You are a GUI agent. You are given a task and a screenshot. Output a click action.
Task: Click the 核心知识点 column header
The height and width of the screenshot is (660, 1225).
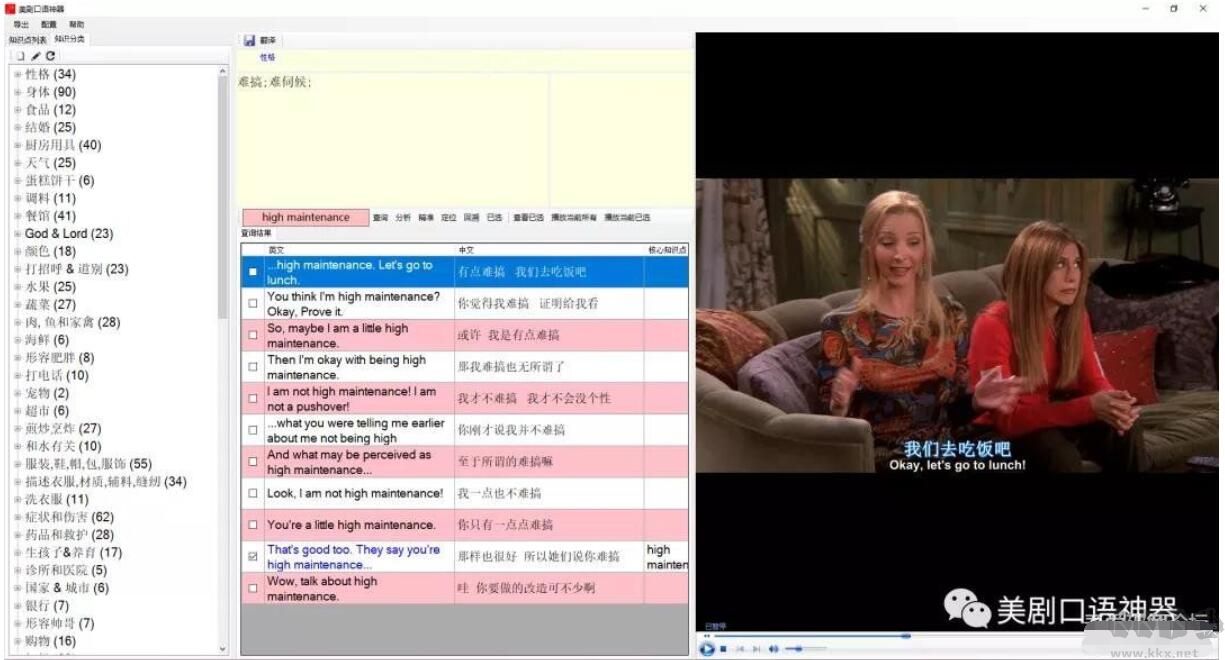pos(667,249)
